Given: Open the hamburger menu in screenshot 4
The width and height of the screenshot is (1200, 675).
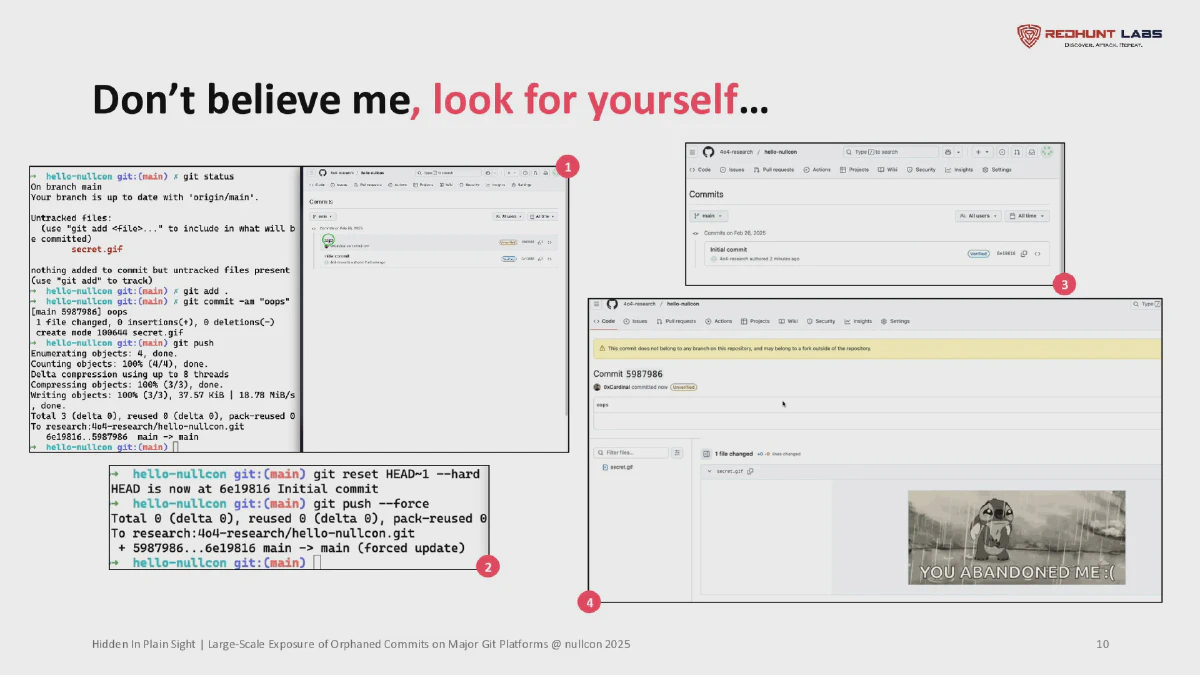Looking at the screenshot, I should click(596, 304).
